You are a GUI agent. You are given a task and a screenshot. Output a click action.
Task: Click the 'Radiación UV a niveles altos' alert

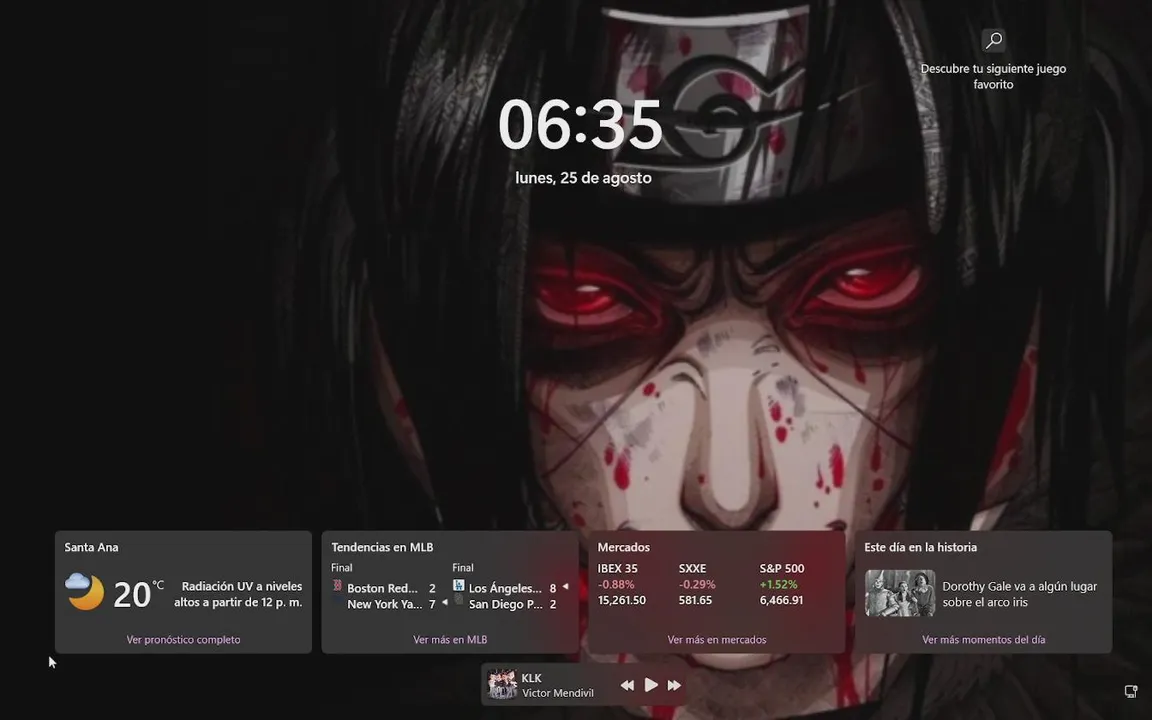tap(238, 594)
